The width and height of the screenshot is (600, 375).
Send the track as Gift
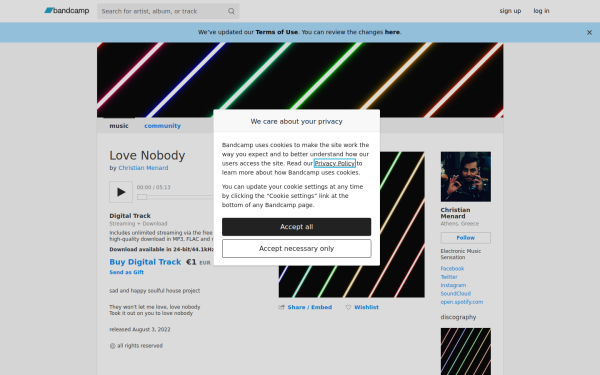(x=127, y=272)
